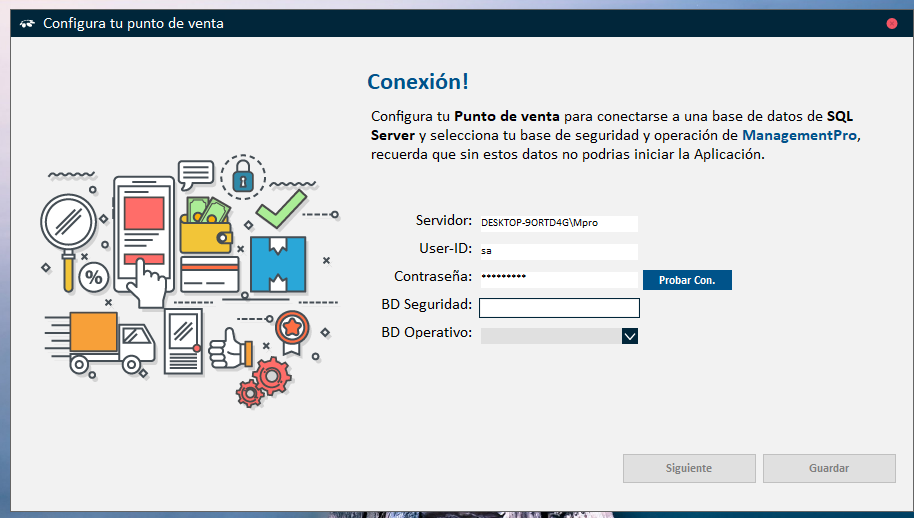Screen dimensions: 914x518
Task: Click the green wallet with cash icon
Action: tap(206, 225)
